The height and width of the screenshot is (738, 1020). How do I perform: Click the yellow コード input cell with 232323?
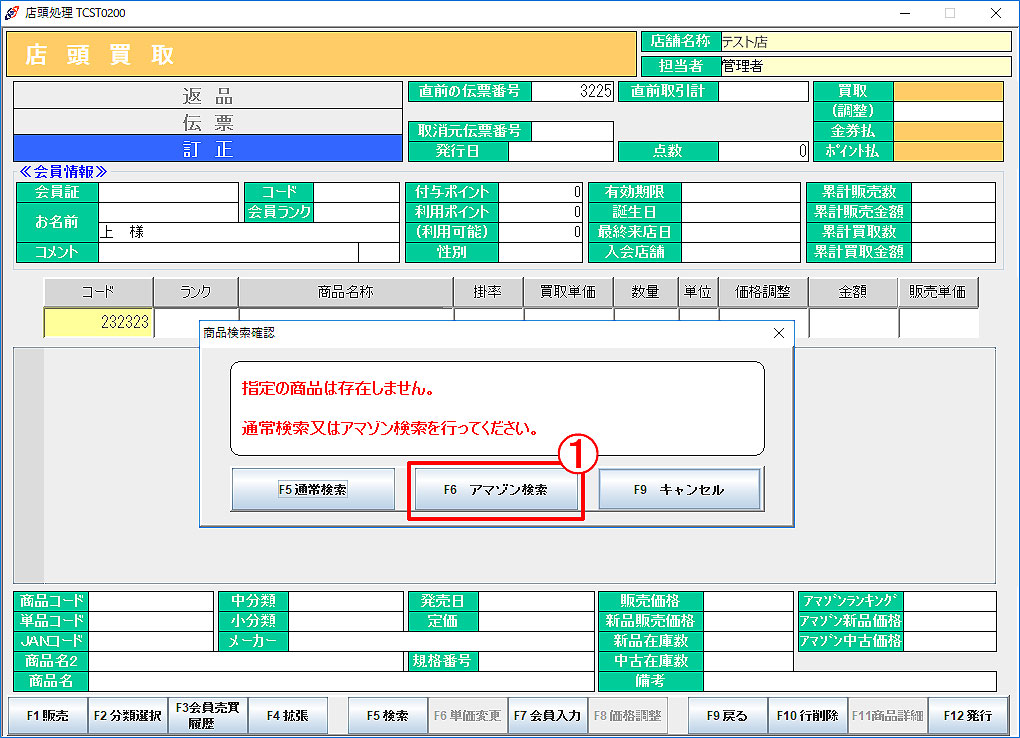coord(98,323)
